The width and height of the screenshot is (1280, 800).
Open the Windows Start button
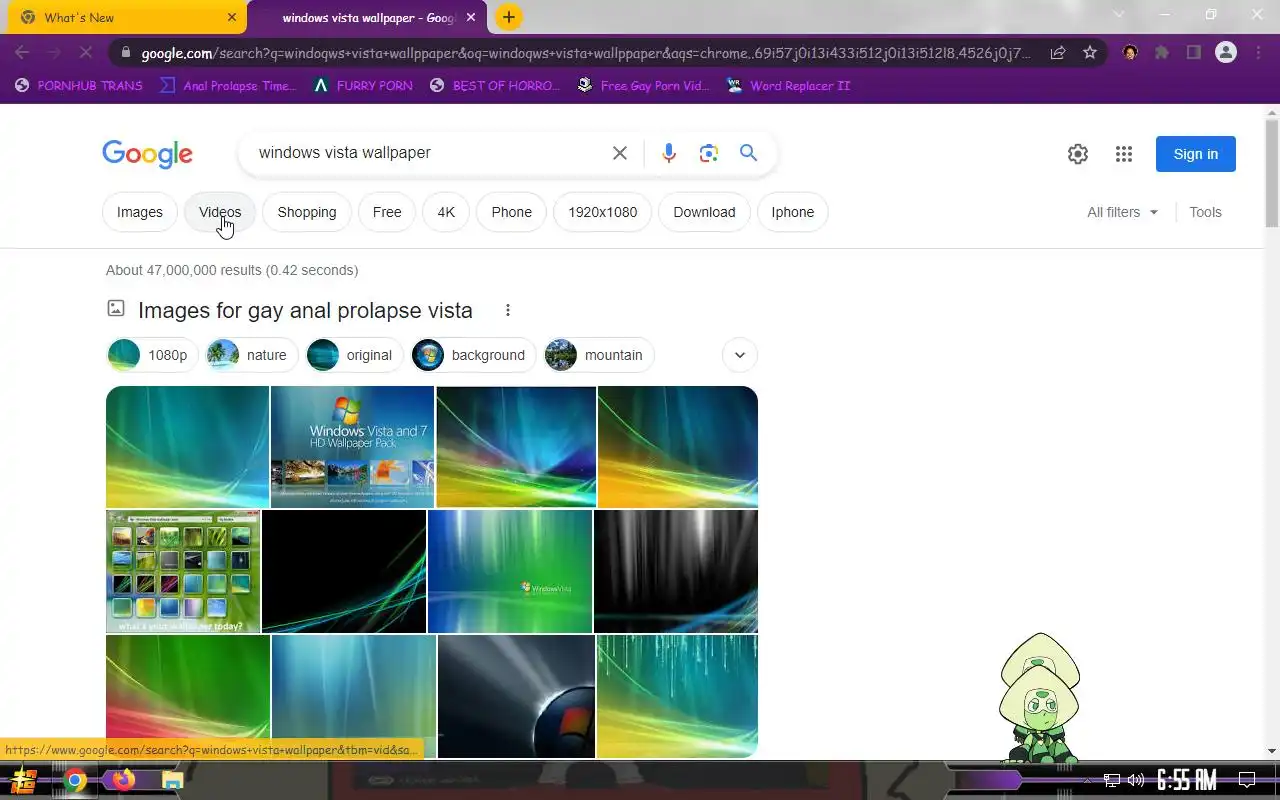tap(24, 780)
